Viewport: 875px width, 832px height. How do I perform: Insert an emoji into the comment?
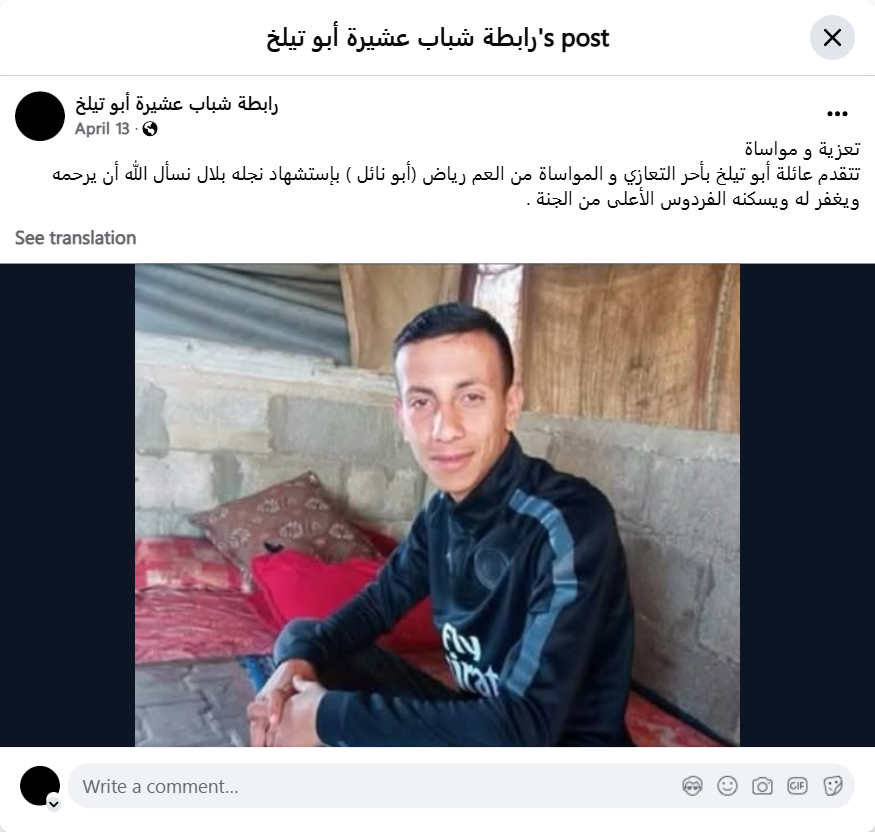click(727, 786)
